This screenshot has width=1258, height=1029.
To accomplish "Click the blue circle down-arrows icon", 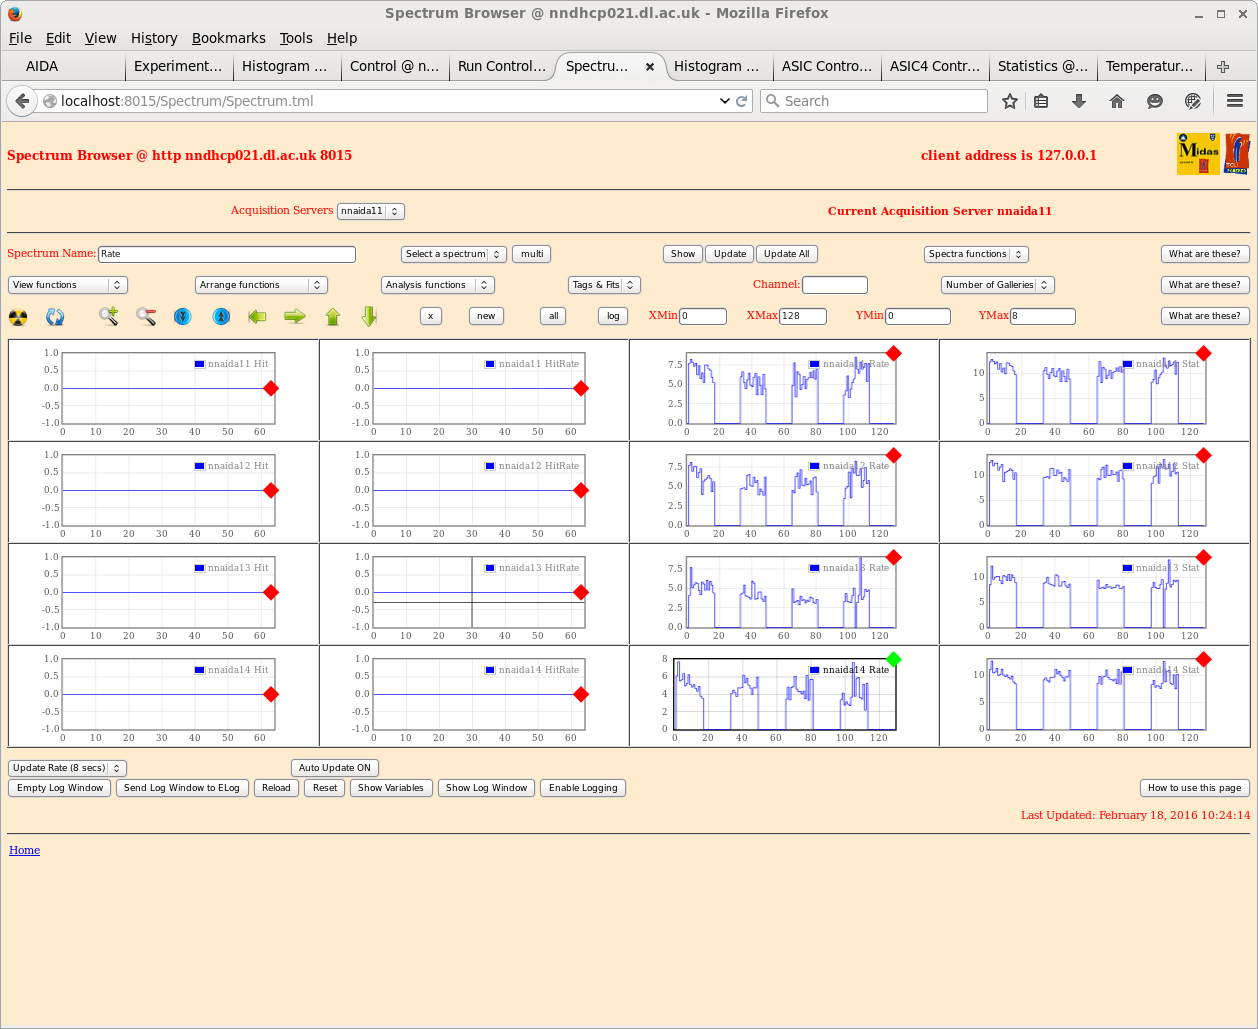I will click(183, 317).
